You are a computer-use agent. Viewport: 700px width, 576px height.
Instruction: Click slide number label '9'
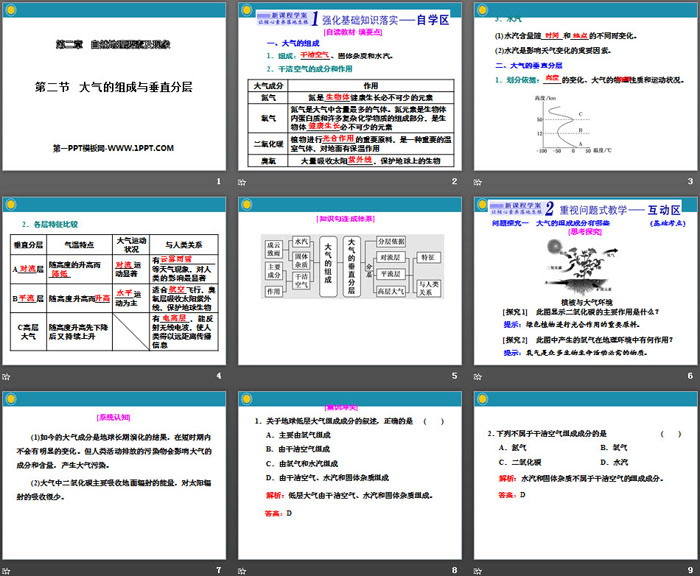click(x=690, y=570)
